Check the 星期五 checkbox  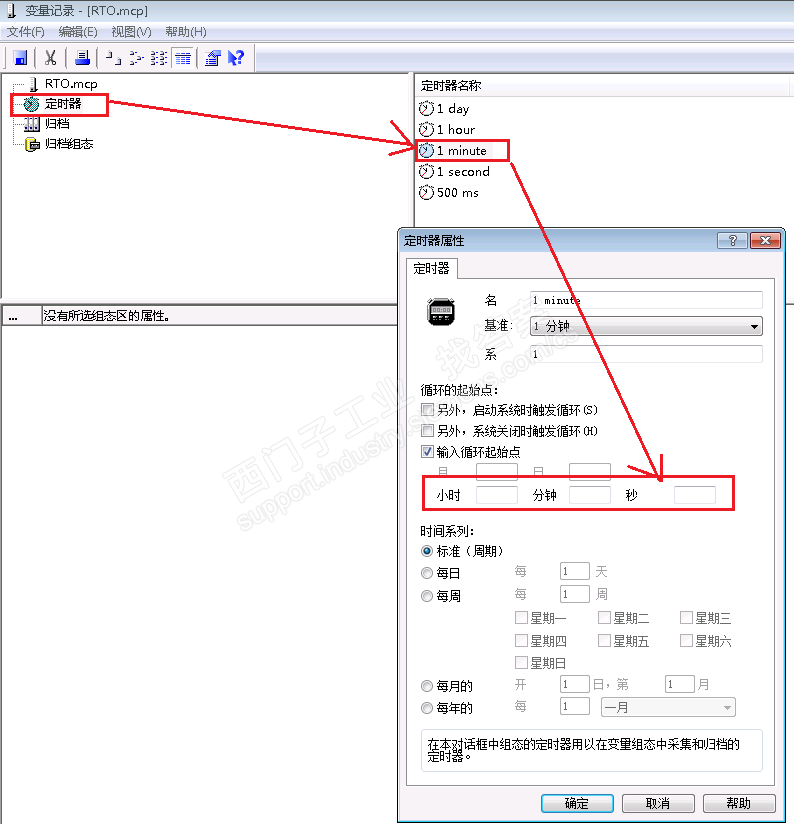coord(604,641)
